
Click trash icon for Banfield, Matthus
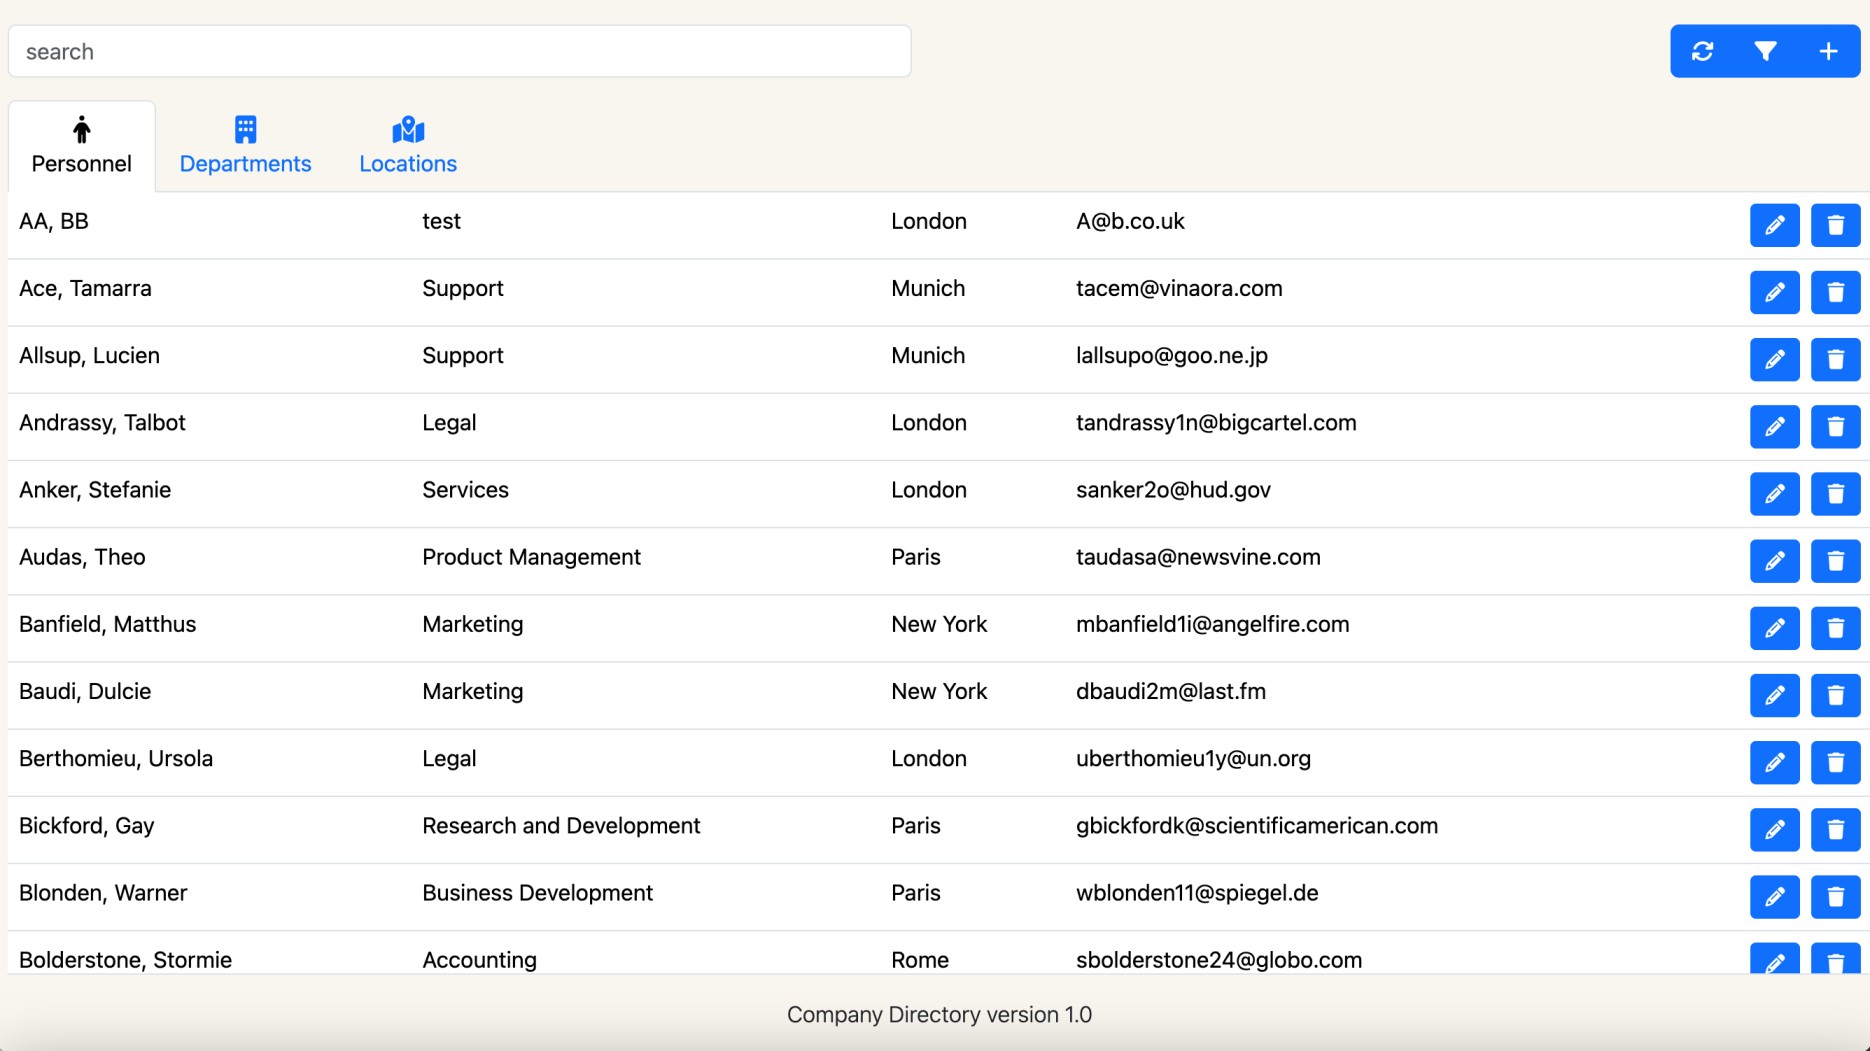point(1835,628)
